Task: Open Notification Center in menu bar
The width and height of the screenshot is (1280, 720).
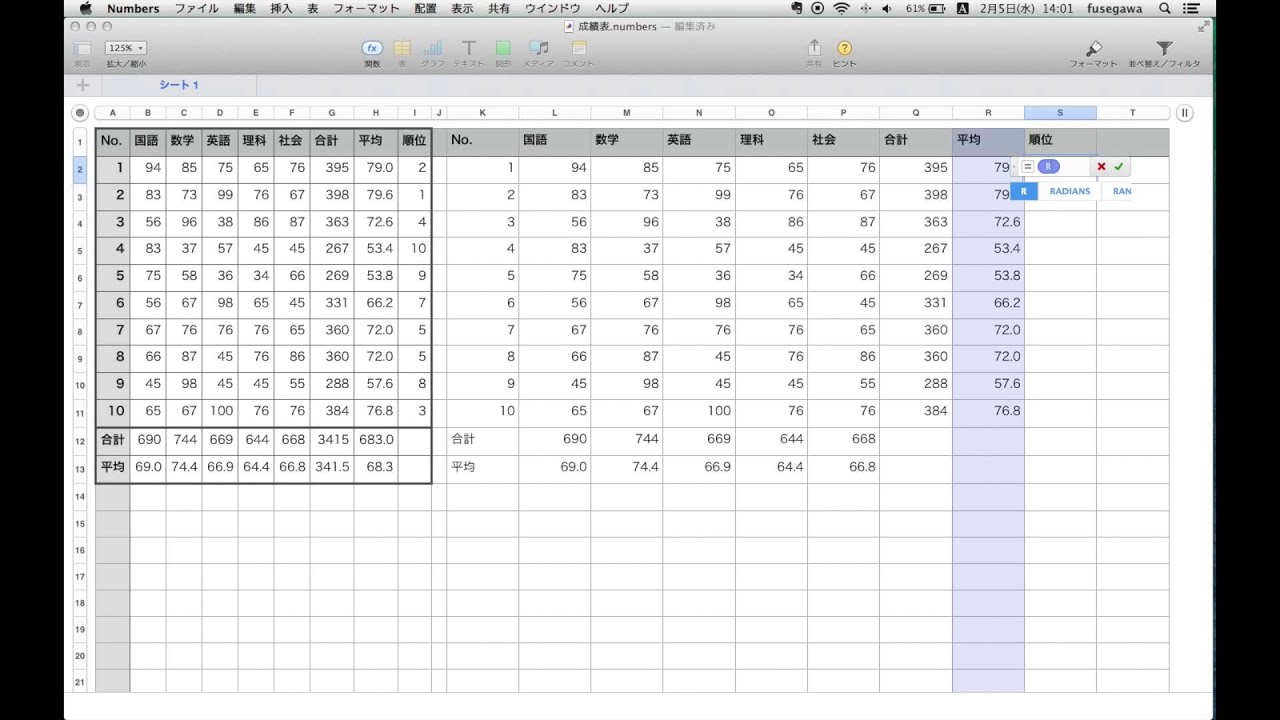Action: [x=1191, y=8]
